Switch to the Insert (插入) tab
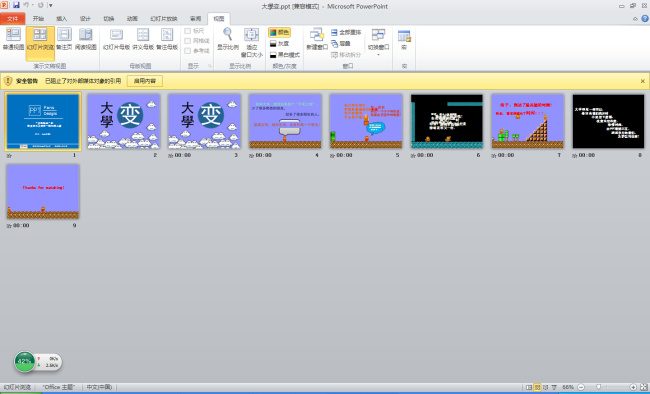The image size is (650, 394). 61,19
